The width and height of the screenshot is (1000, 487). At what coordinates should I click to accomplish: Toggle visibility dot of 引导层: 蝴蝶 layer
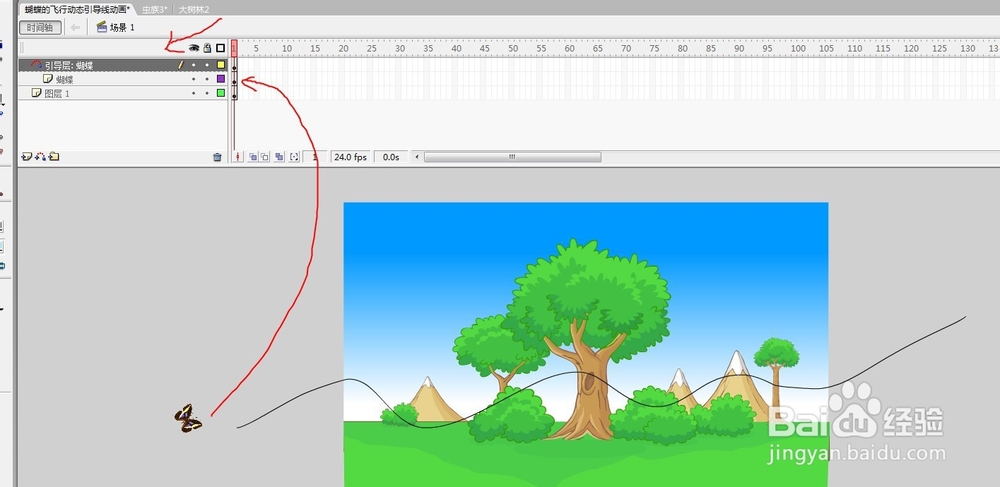194,65
